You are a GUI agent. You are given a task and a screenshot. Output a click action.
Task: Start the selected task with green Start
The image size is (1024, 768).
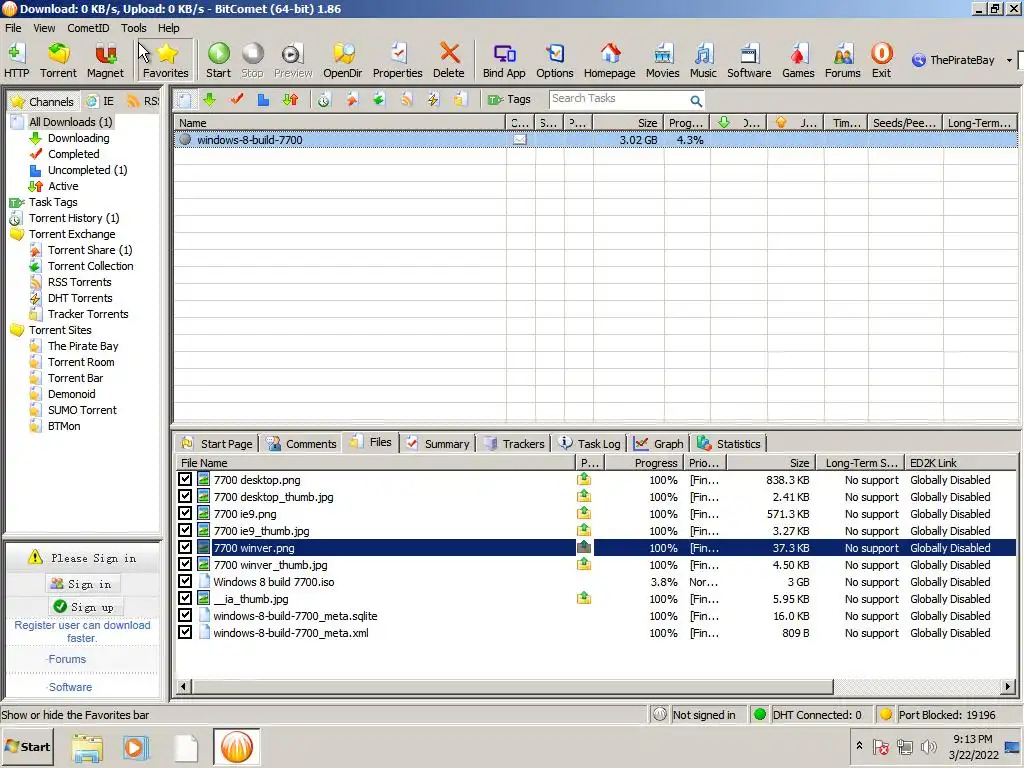219,60
